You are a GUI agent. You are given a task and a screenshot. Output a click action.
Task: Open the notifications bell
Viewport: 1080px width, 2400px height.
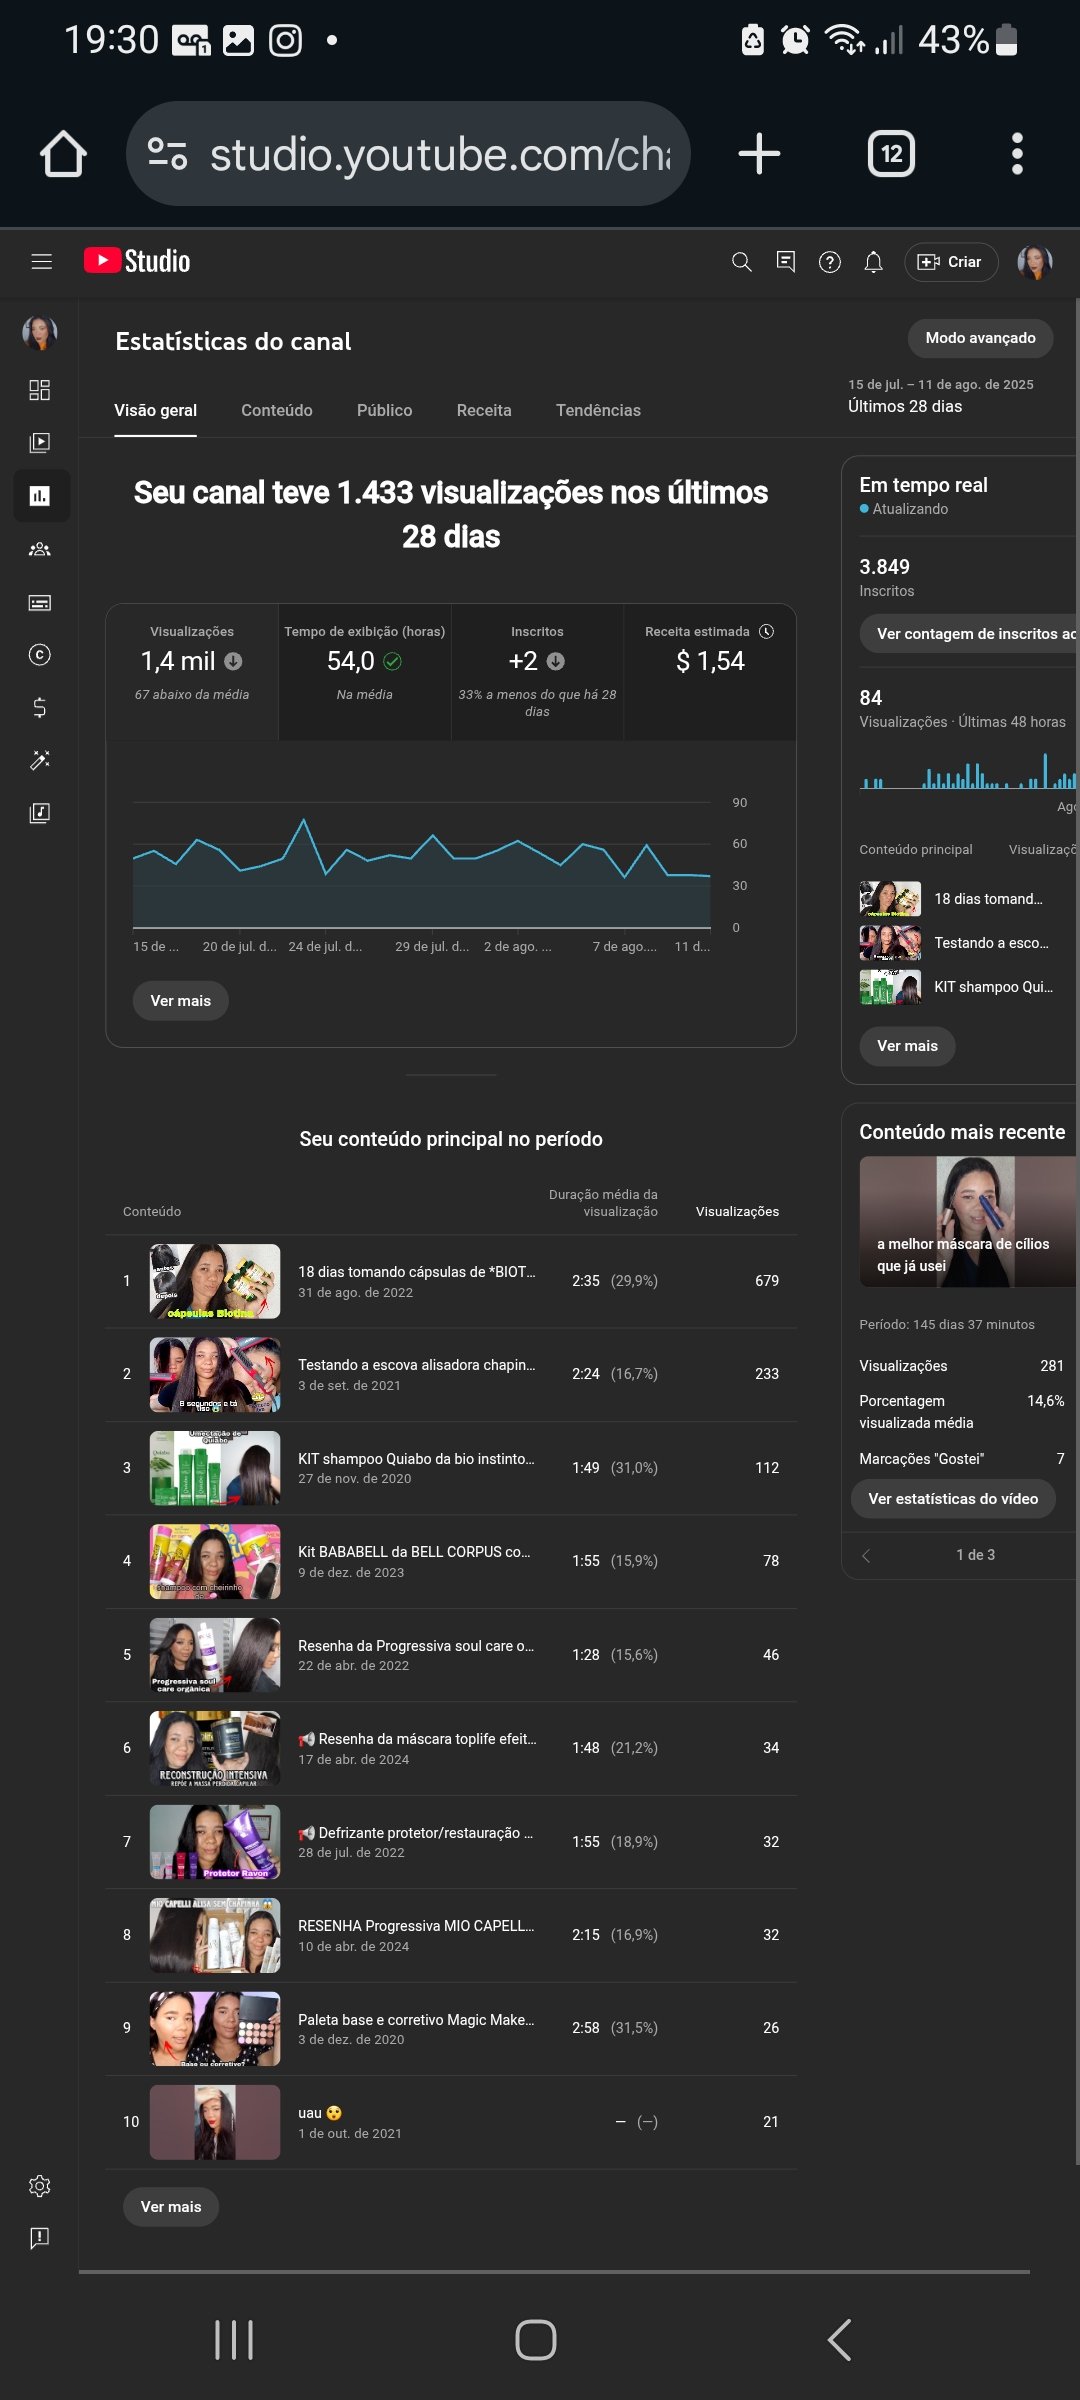pos(873,262)
